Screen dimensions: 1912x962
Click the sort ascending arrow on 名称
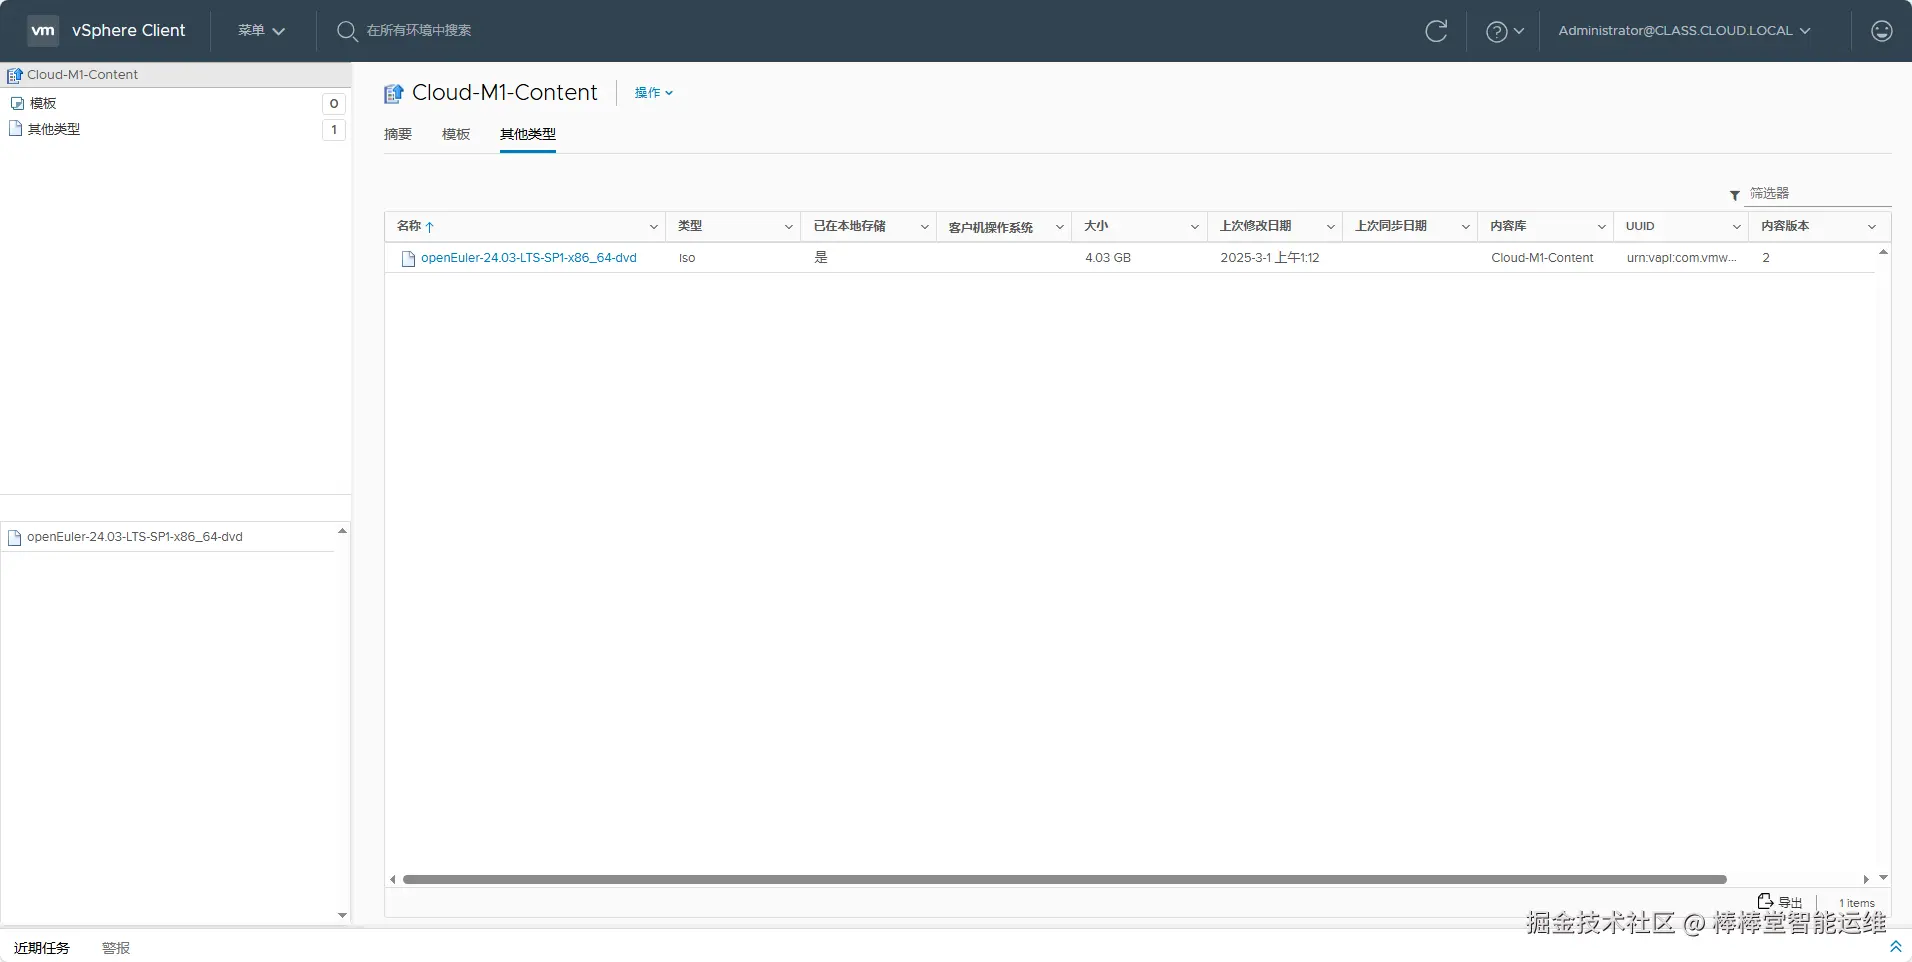click(430, 227)
